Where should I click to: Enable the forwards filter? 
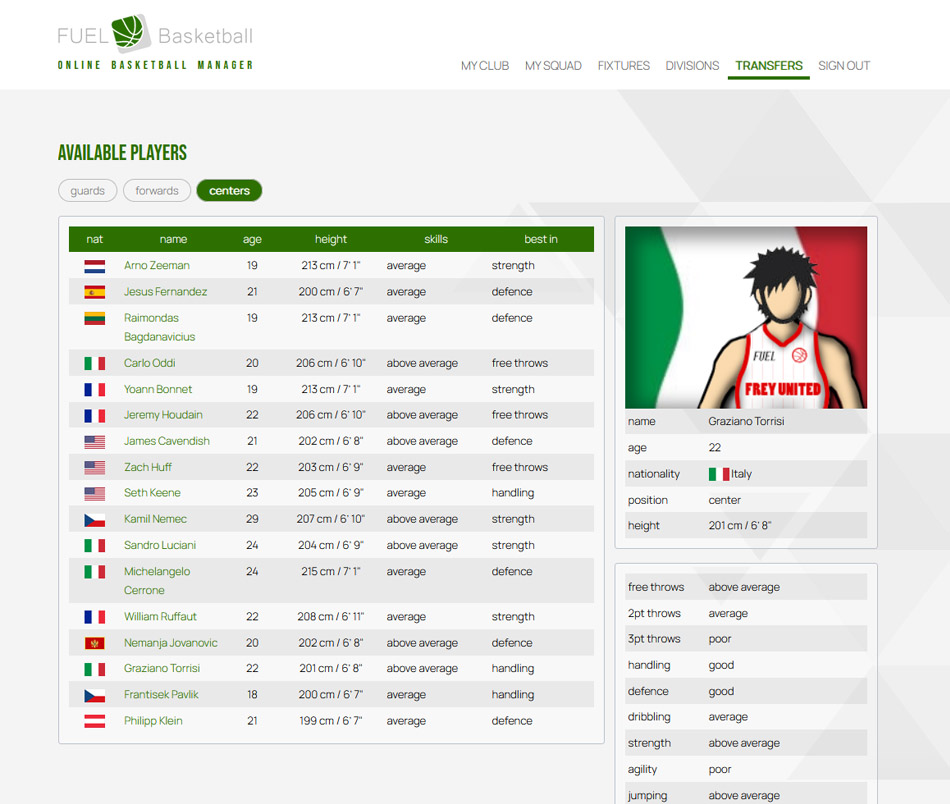coord(156,190)
